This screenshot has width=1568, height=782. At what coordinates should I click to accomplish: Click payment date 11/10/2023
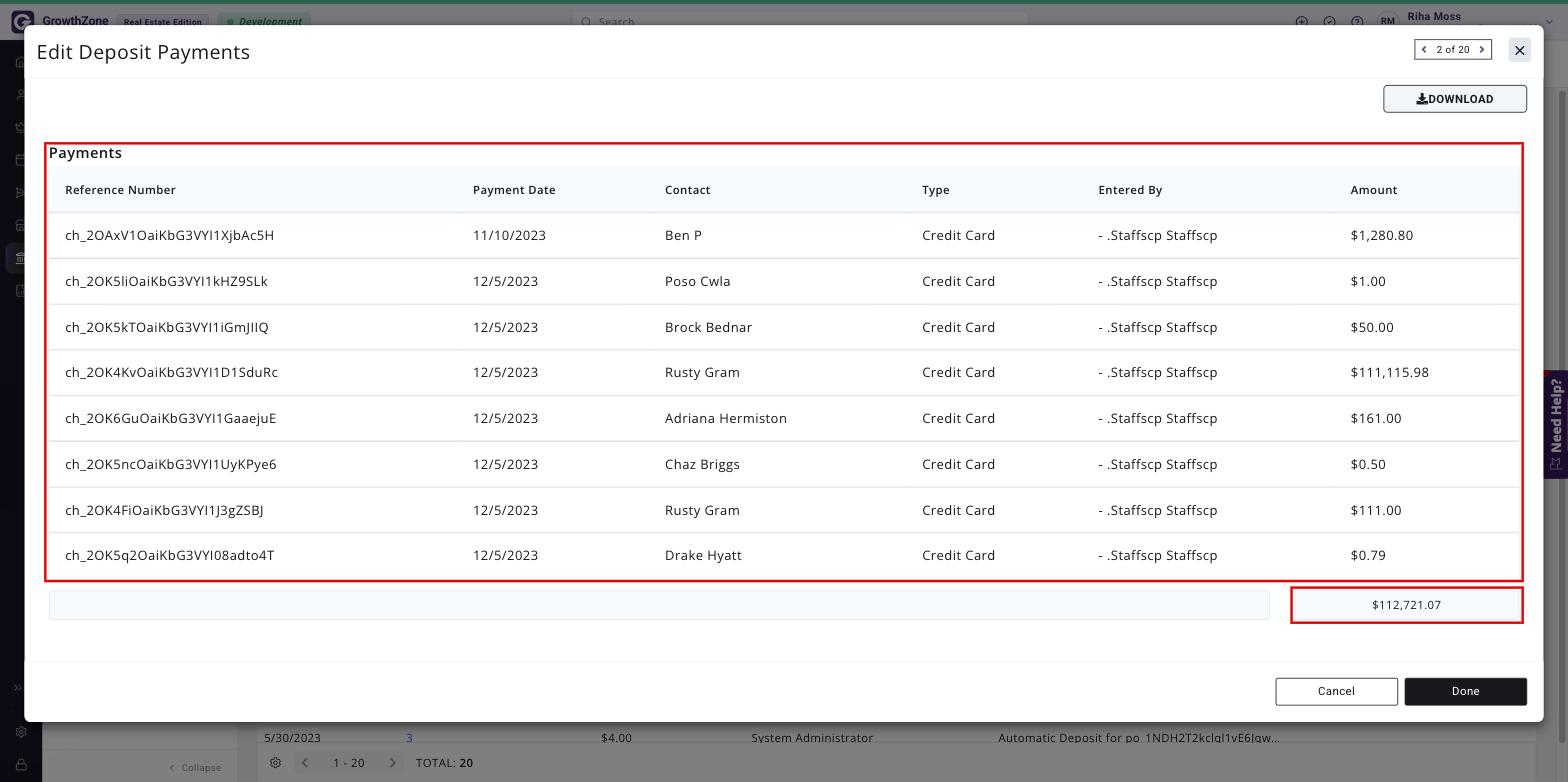pyautogui.click(x=509, y=236)
